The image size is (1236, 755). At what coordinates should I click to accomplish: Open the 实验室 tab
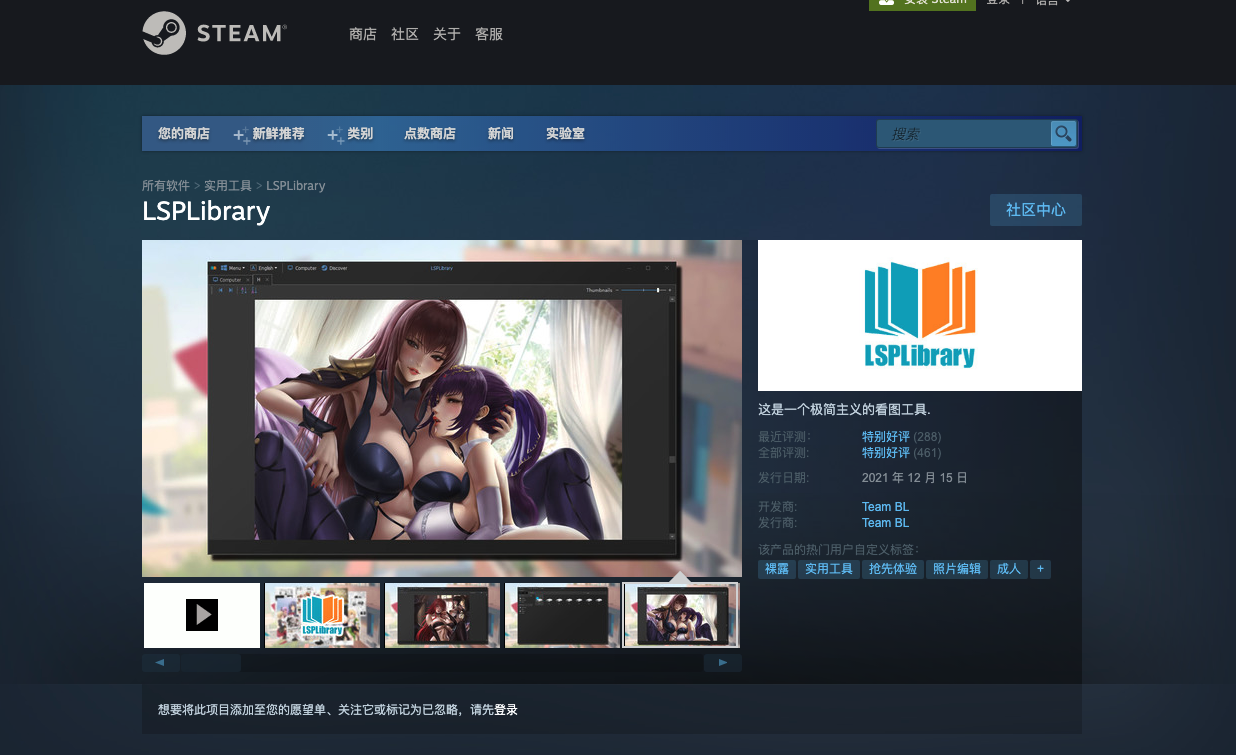pyautogui.click(x=565, y=133)
